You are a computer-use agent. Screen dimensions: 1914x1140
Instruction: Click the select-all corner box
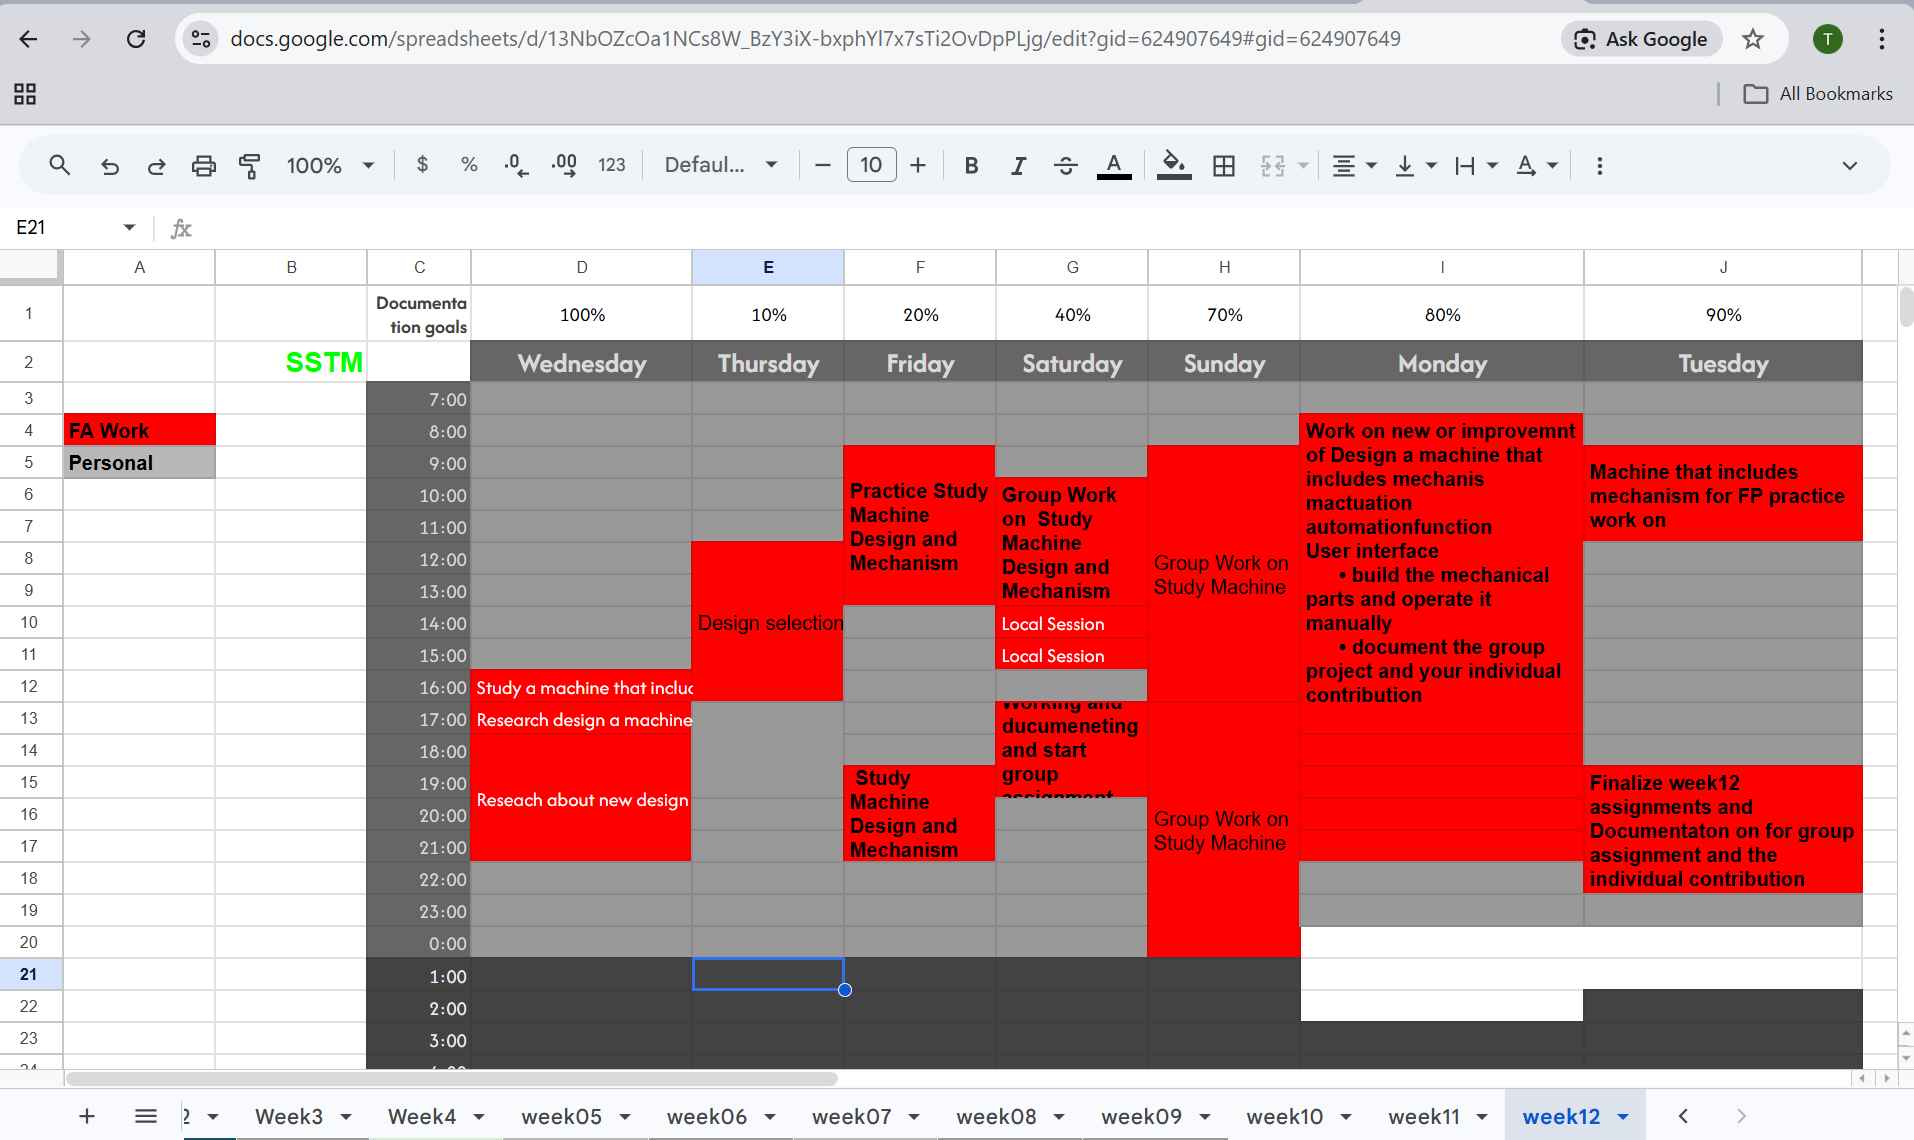(31, 266)
